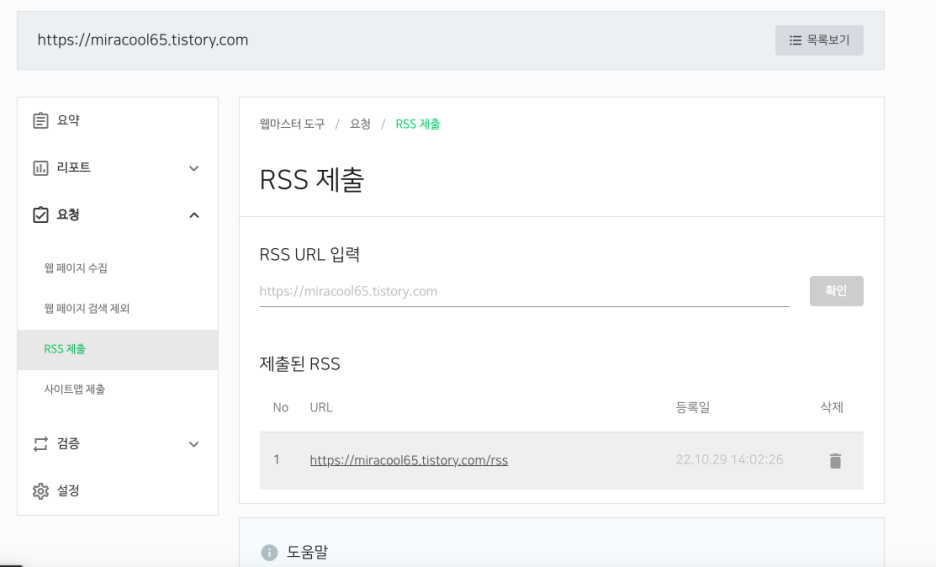Image resolution: width=936 pixels, height=567 pixels.
Task: Click the arrows icon next to 검증
Action: click(x=41, y=444)
